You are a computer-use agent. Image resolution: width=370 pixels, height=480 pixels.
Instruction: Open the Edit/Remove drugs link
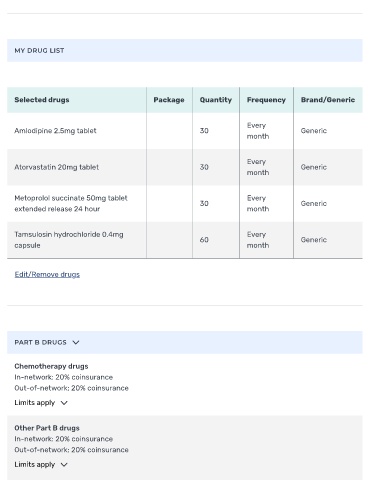pos(47,274)
